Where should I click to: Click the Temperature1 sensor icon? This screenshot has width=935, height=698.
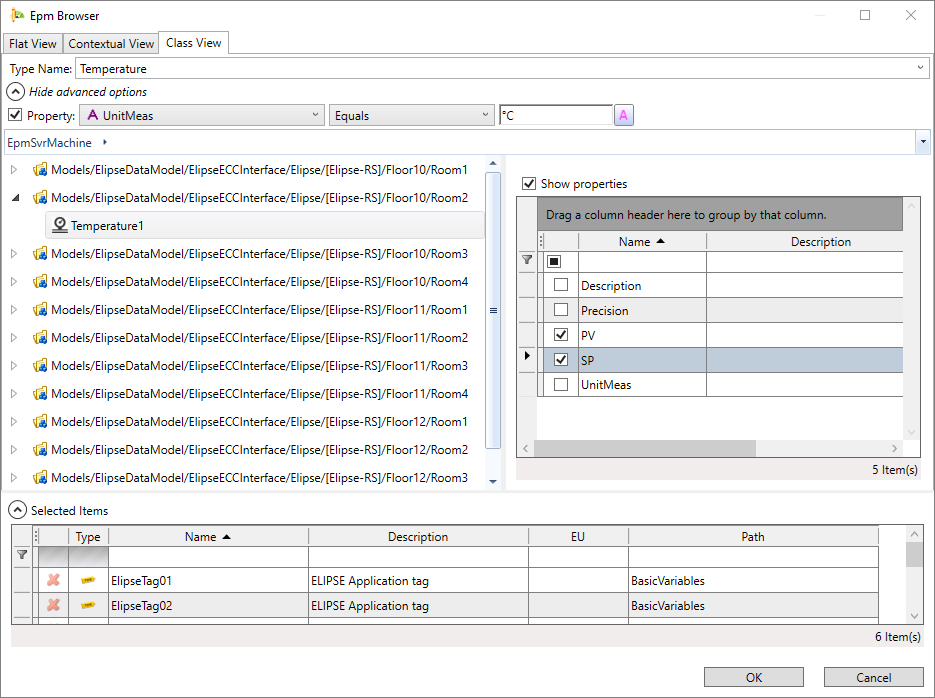coord(59,226)
